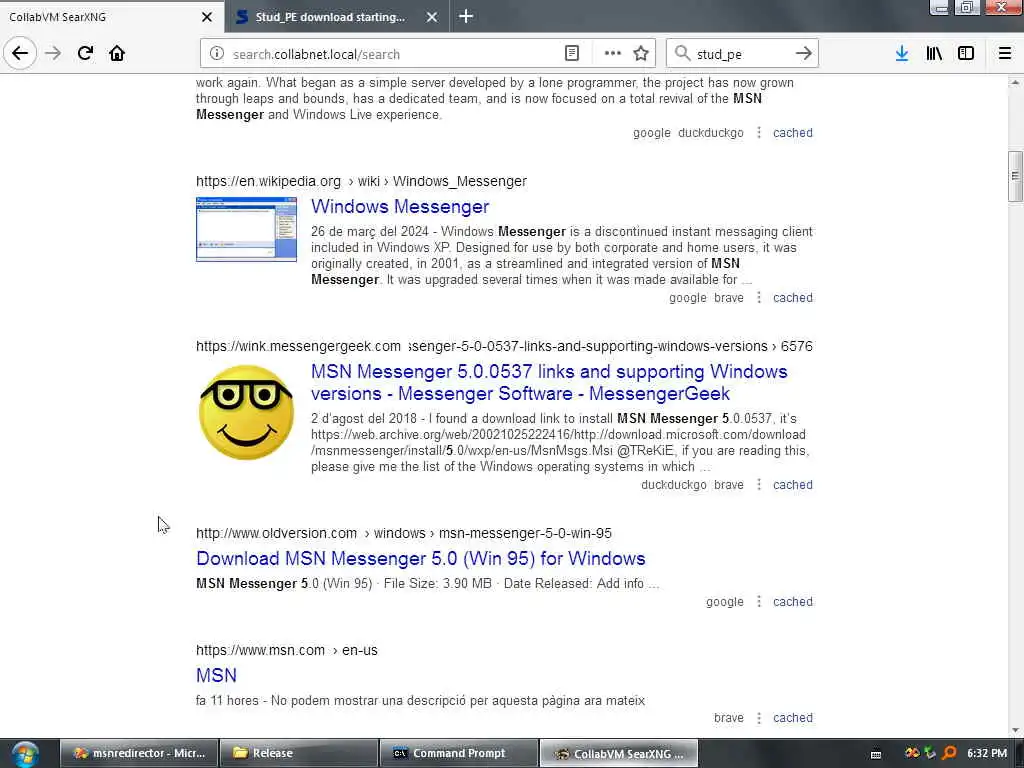Open cached version of Windows Messenger result
The image size is (1024, 768).
pos(793,298)
